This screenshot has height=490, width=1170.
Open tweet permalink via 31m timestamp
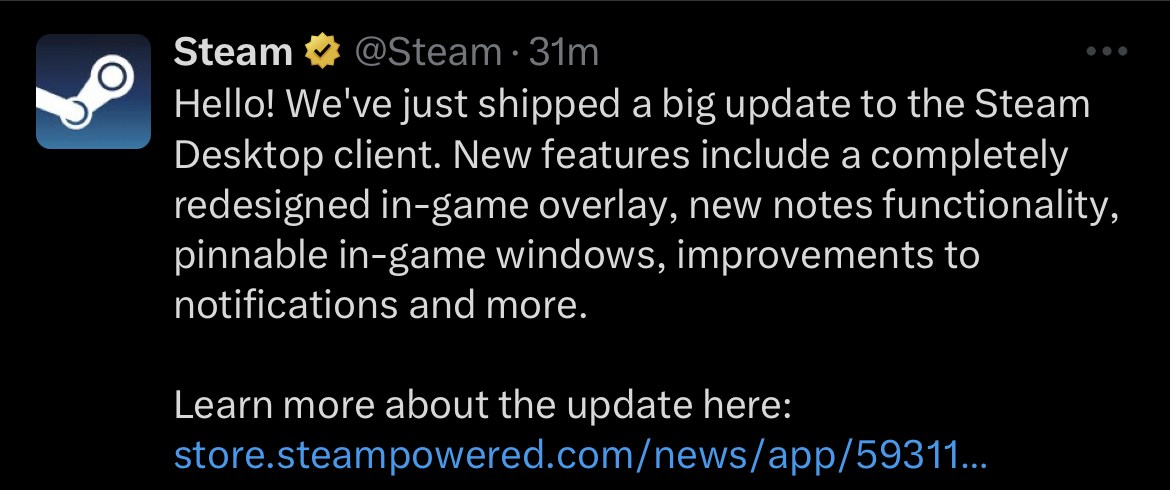click(563, 52)
